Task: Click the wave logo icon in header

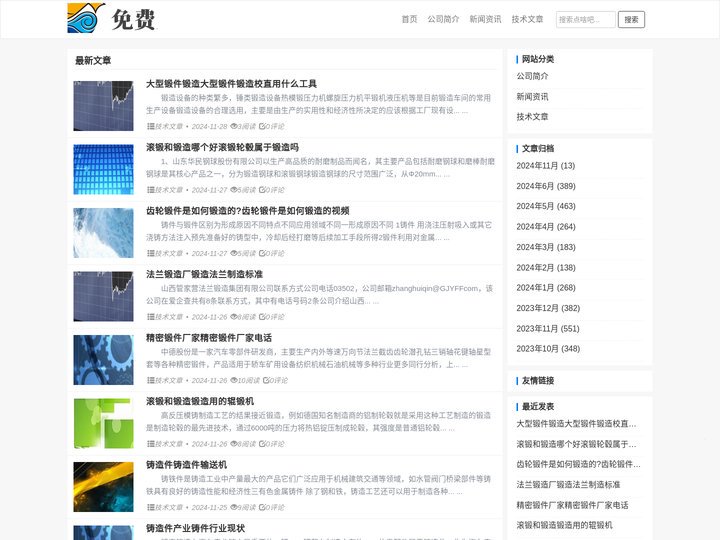Action: click(x=86, y=18)
